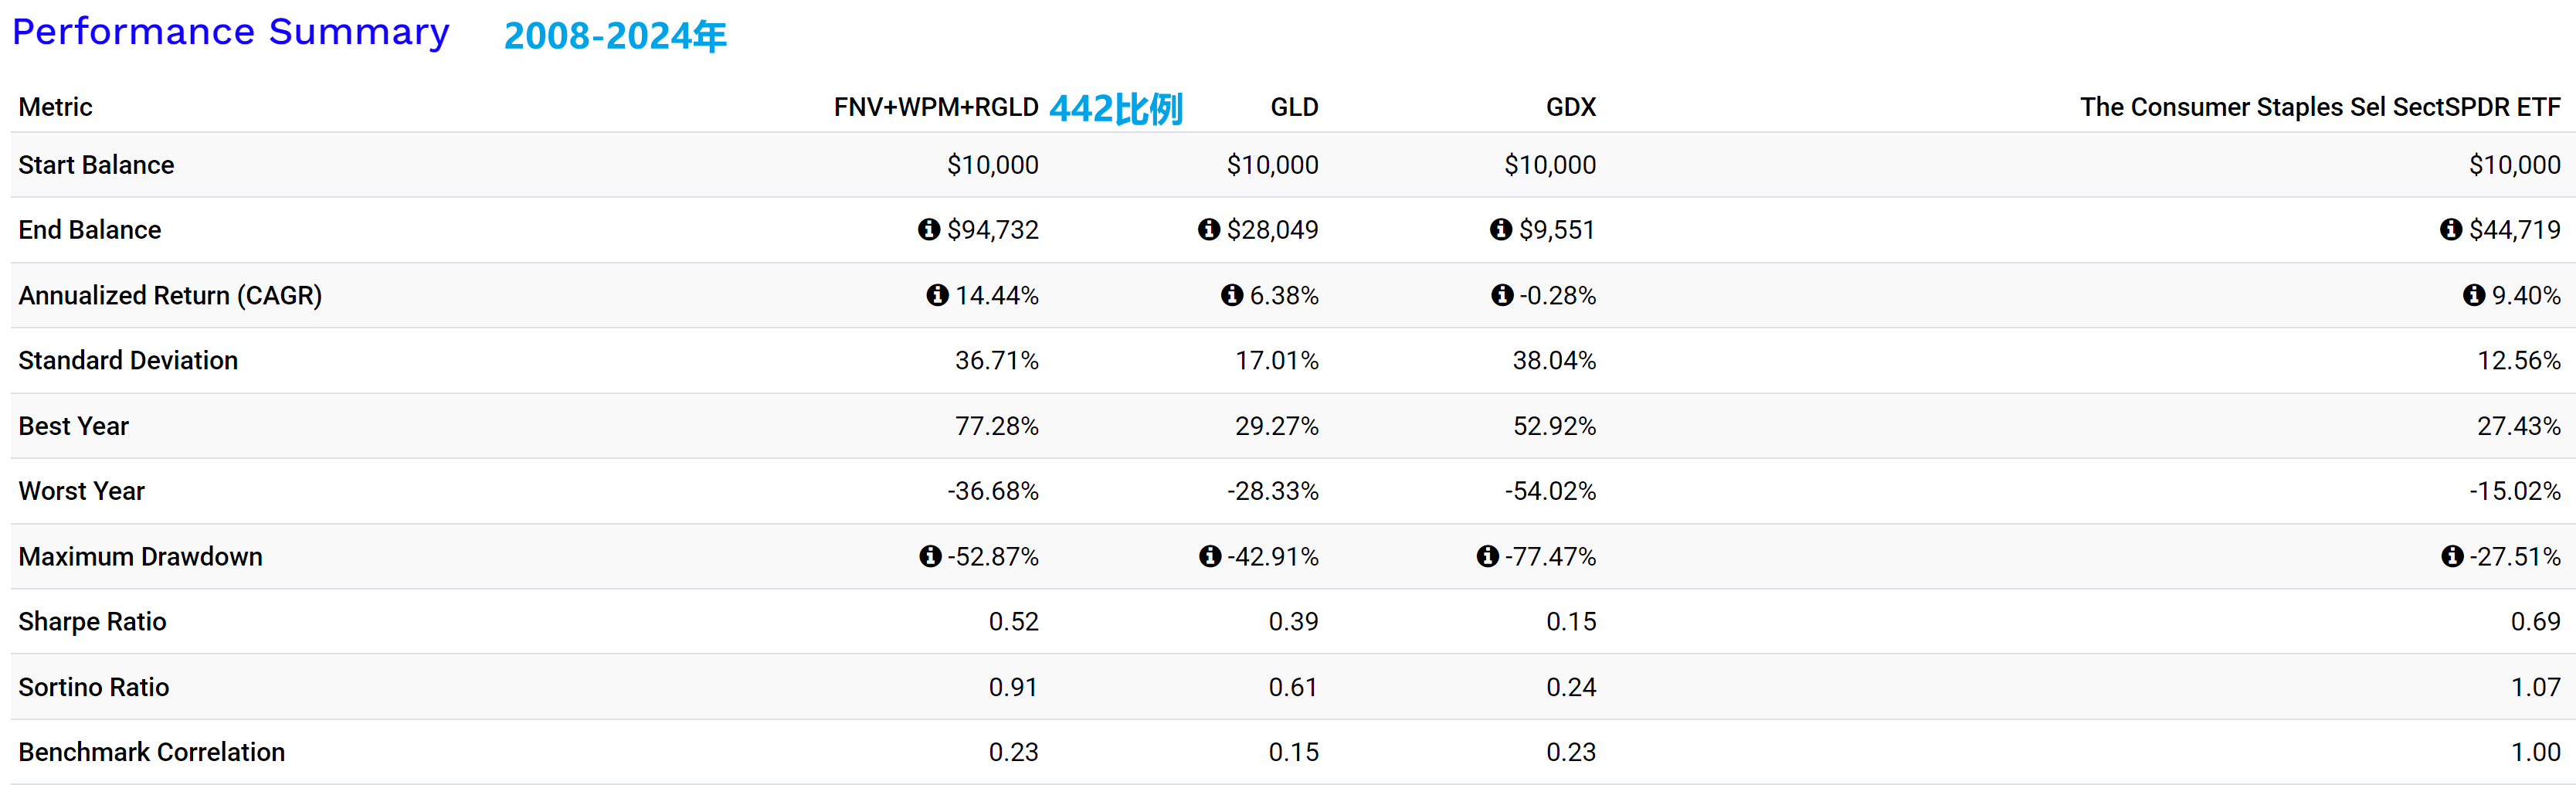Click info icon next to 6.38% CAGR
This screenshot has width=2576, height=785.
pos(1232,295)
